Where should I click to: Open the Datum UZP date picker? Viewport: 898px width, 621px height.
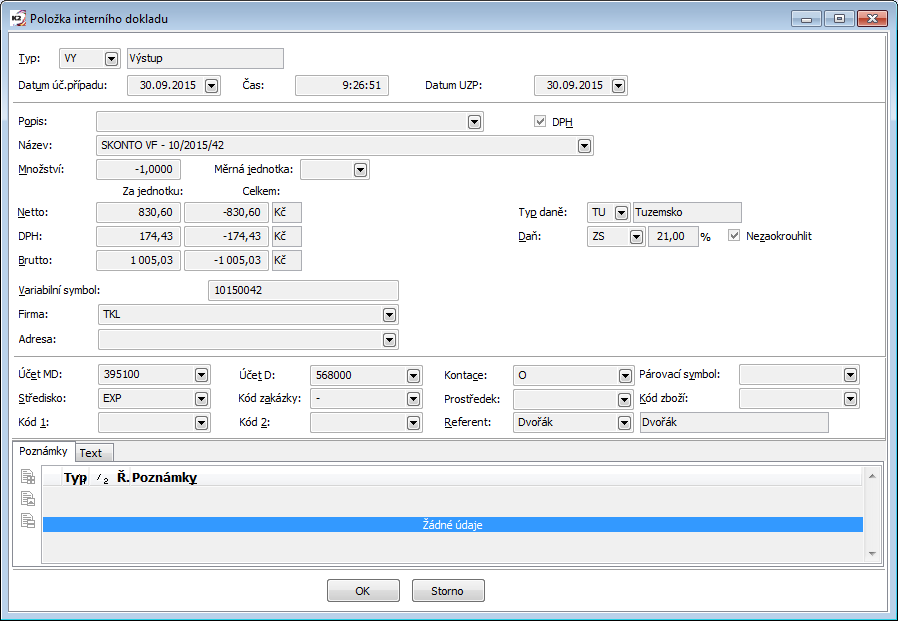tap(618, 86)
